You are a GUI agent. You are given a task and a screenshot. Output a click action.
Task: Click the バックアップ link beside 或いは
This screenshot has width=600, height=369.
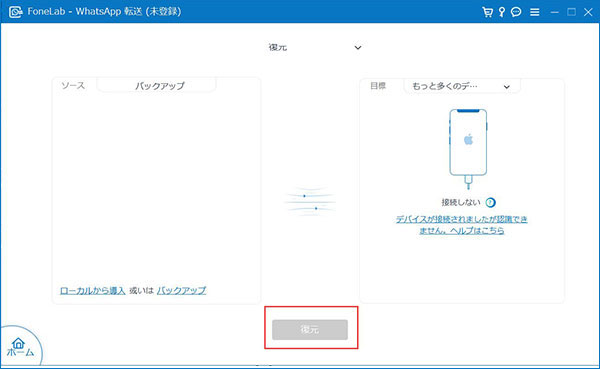click(x=181, y=291)
